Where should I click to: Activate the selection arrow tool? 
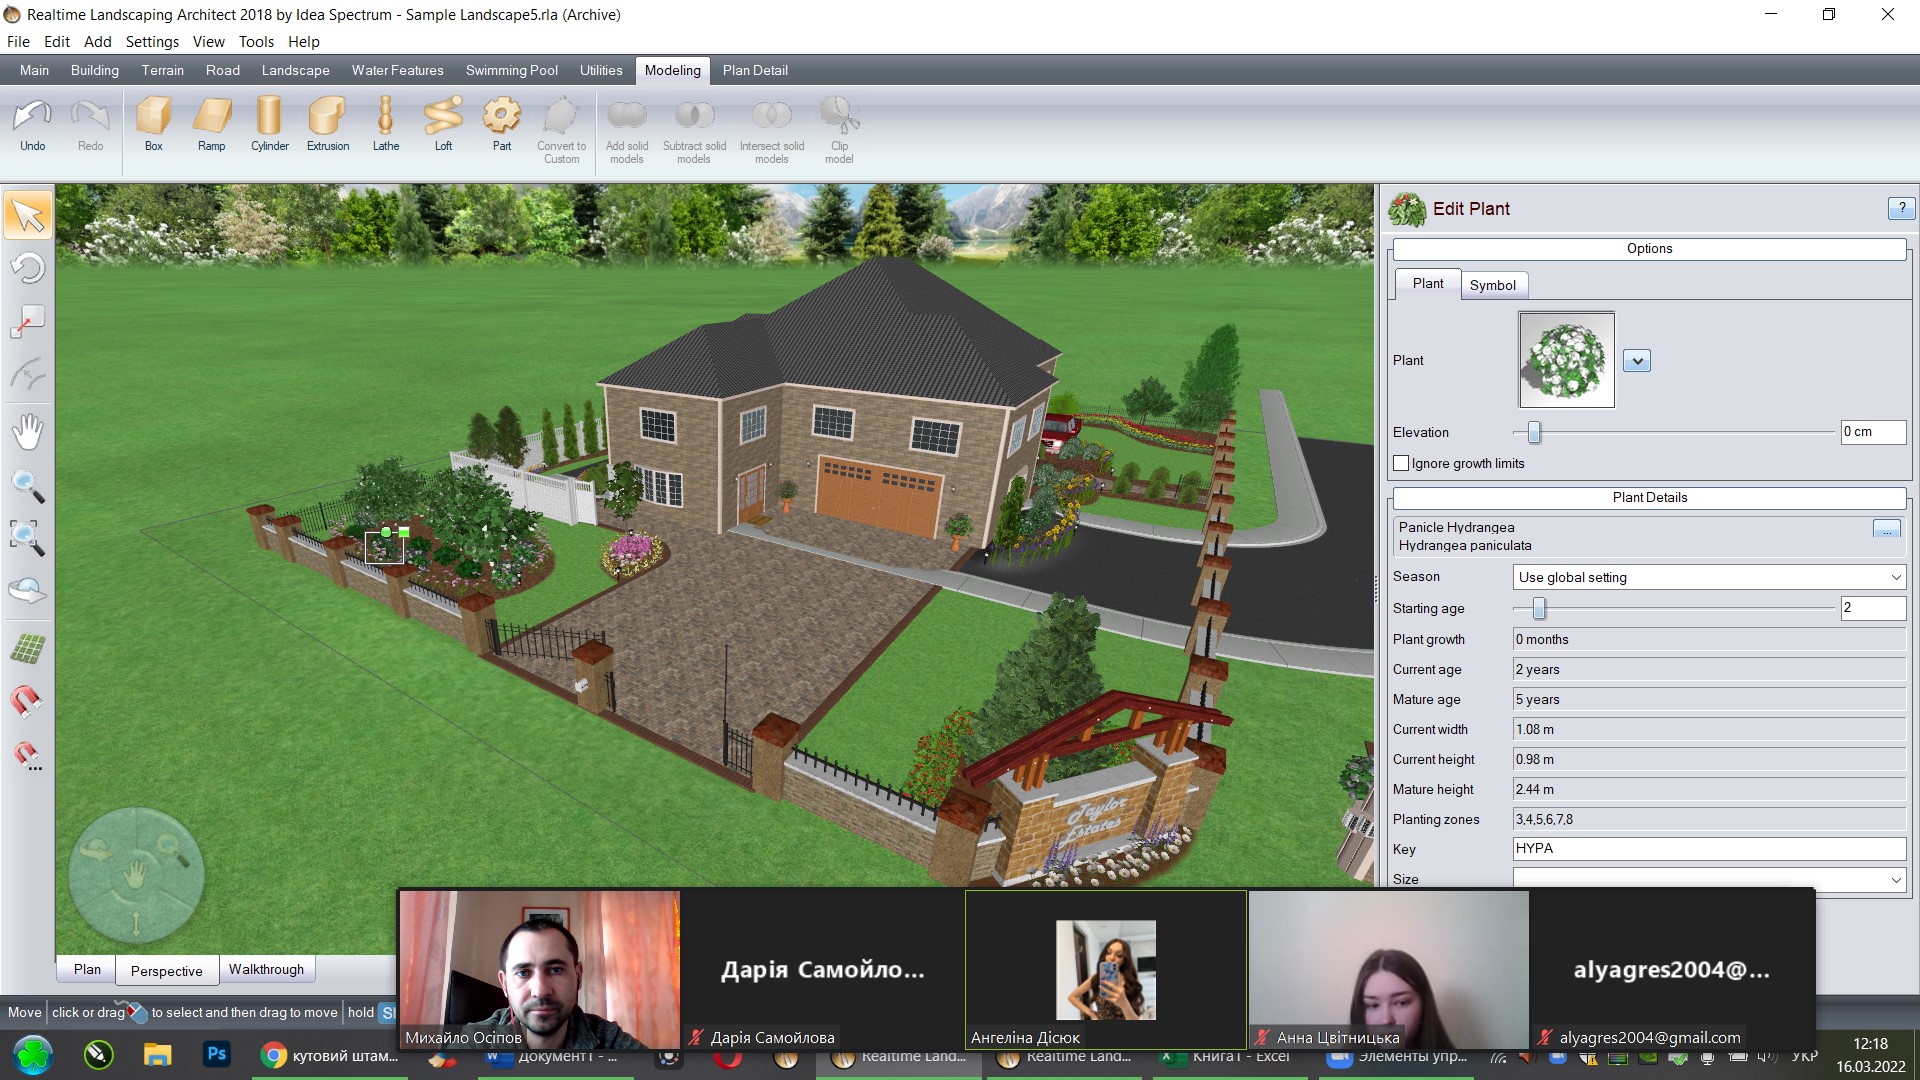pos(28,215)
